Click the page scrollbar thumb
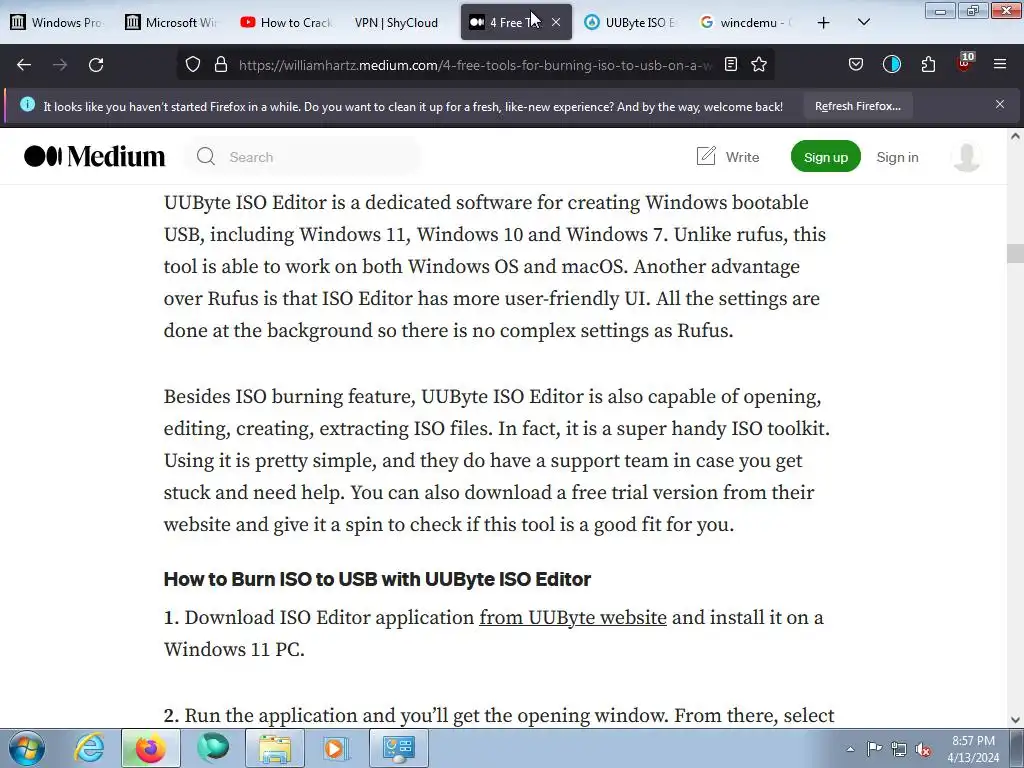The width and height of the screenshot is (1024, 768). (x=1015, y=253)
